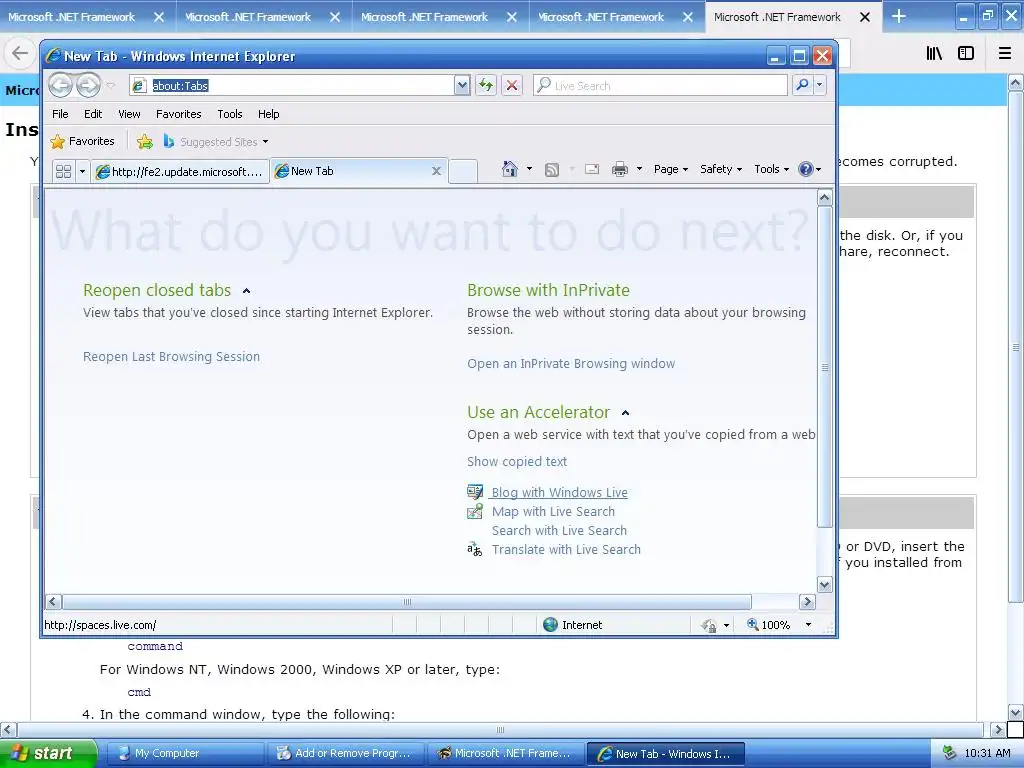Click the green Refresh button in IE

click(486, 86)
